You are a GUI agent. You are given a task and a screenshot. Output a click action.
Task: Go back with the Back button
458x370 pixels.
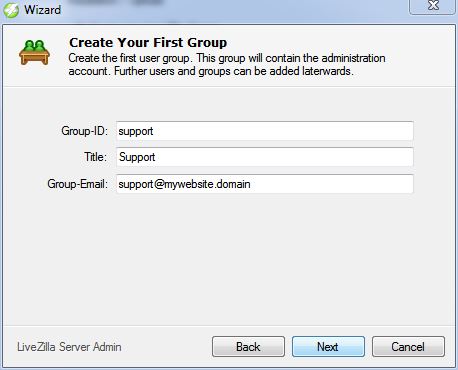[x=248, y=347]
